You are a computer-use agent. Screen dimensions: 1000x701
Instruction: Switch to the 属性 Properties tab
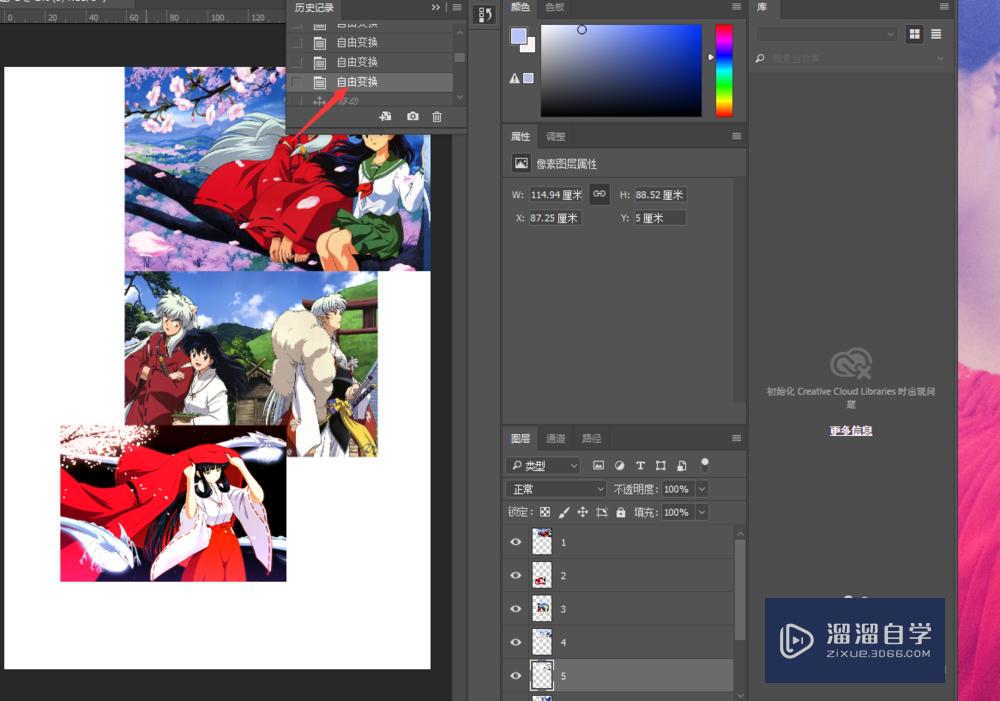pyautogui.click(x=520, y=136)
